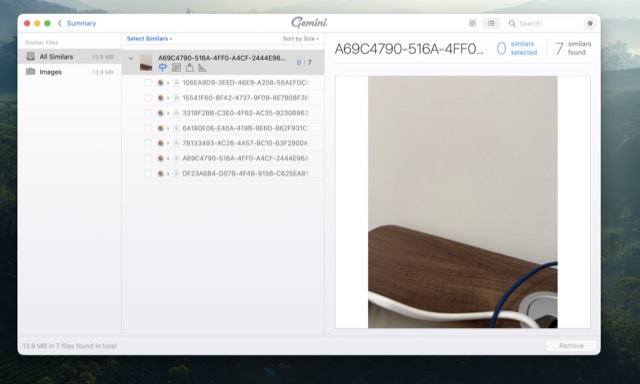The image size is (640, 384).
Task: Click file icon on 106EA9D9 row
Action: coord(176,83)
